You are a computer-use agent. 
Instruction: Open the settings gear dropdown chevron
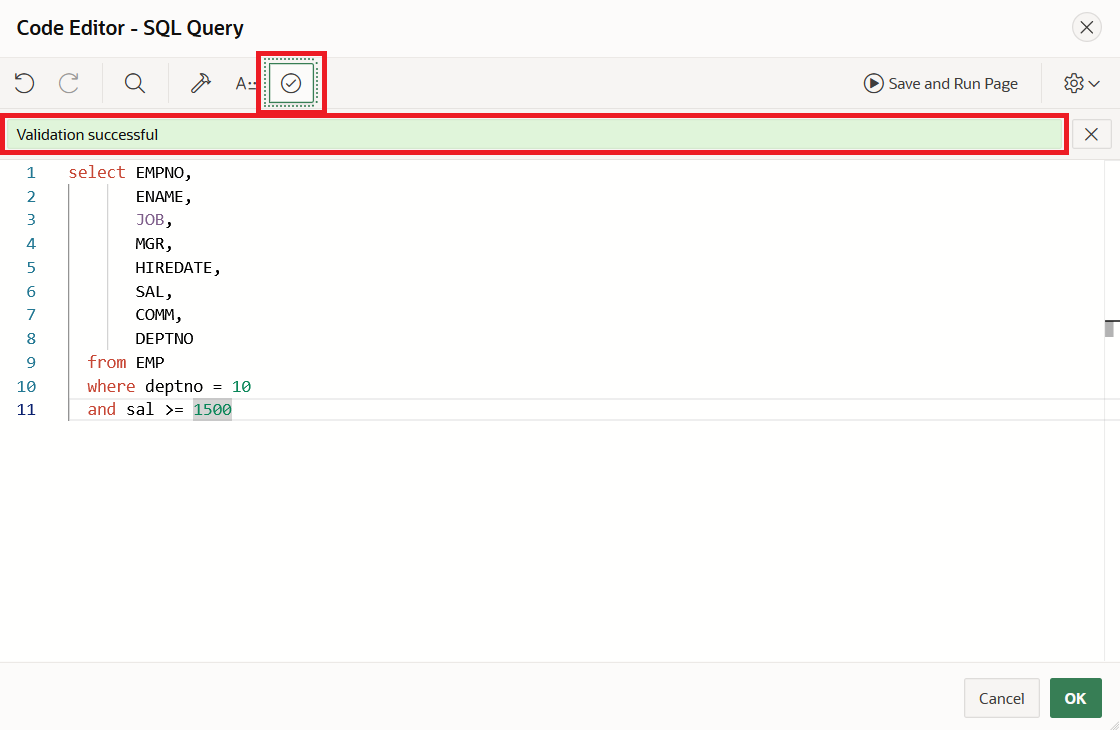pyautogui.click(x=1096, y=84)
